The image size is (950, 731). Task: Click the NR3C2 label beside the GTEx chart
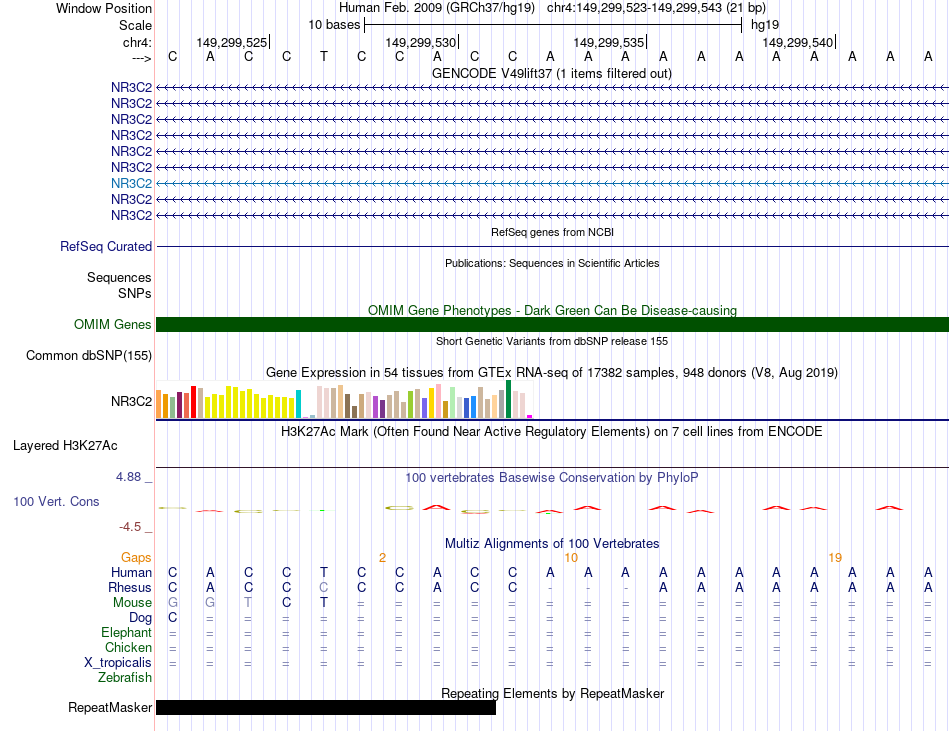tap(131, 402)
